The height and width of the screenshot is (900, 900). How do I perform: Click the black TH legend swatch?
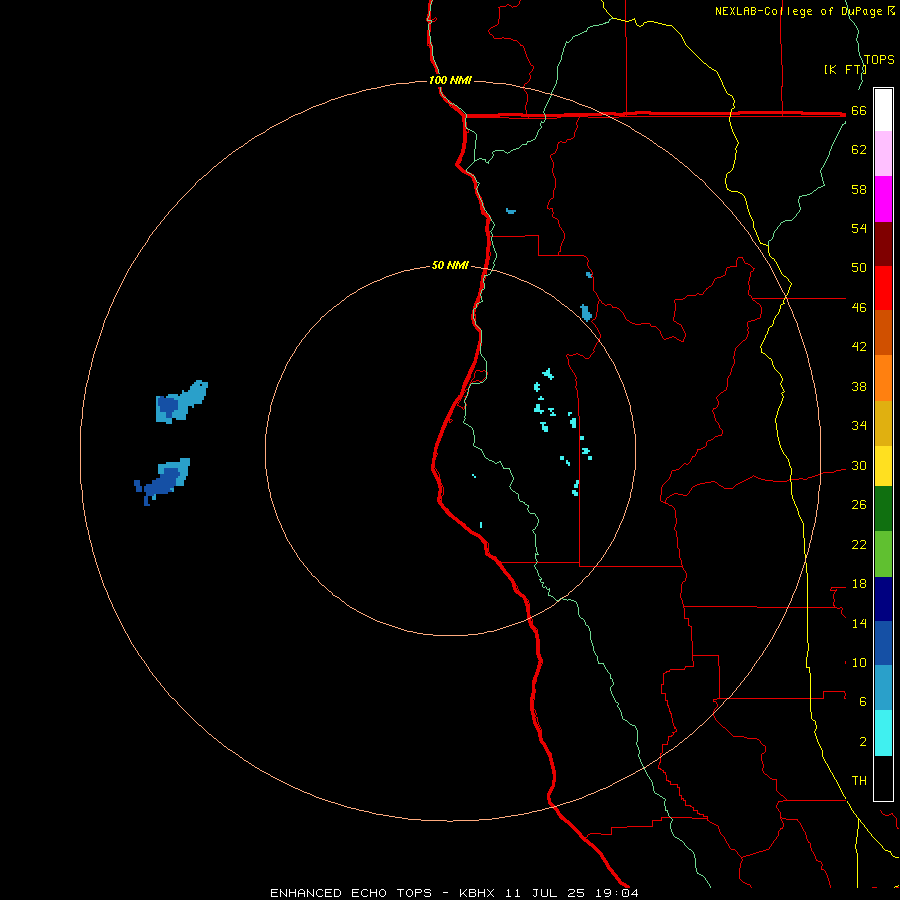[x=883, y=778]
